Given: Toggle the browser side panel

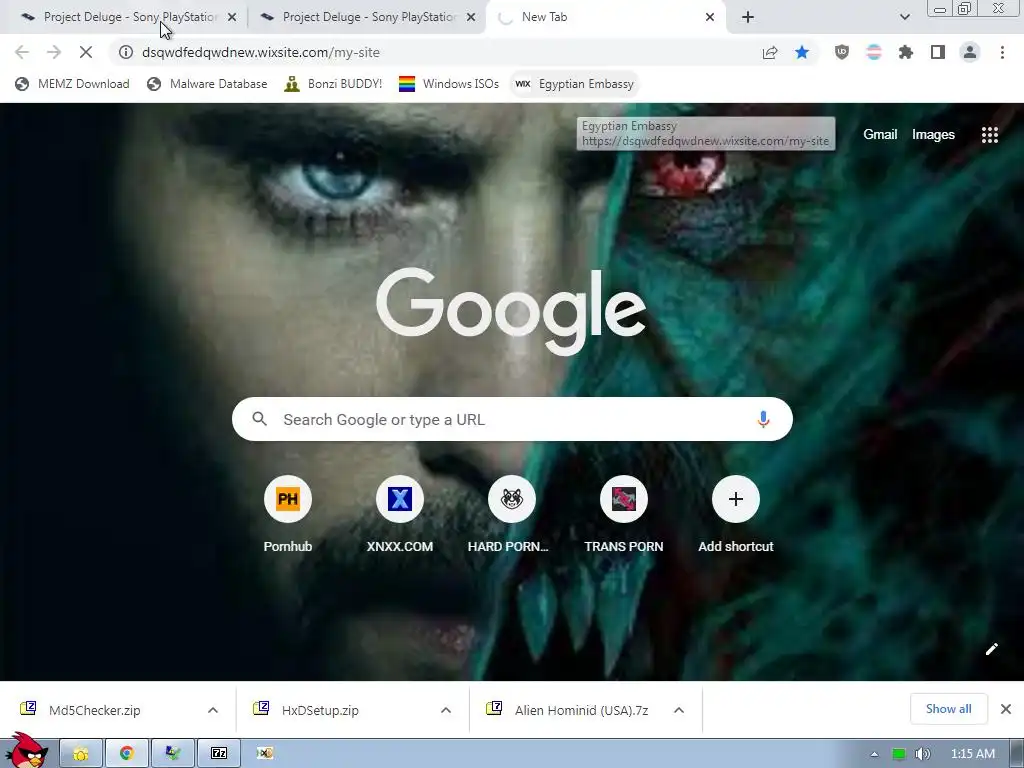Looking at the screenshot, I should pyautogui.click(x=938, y=52).
